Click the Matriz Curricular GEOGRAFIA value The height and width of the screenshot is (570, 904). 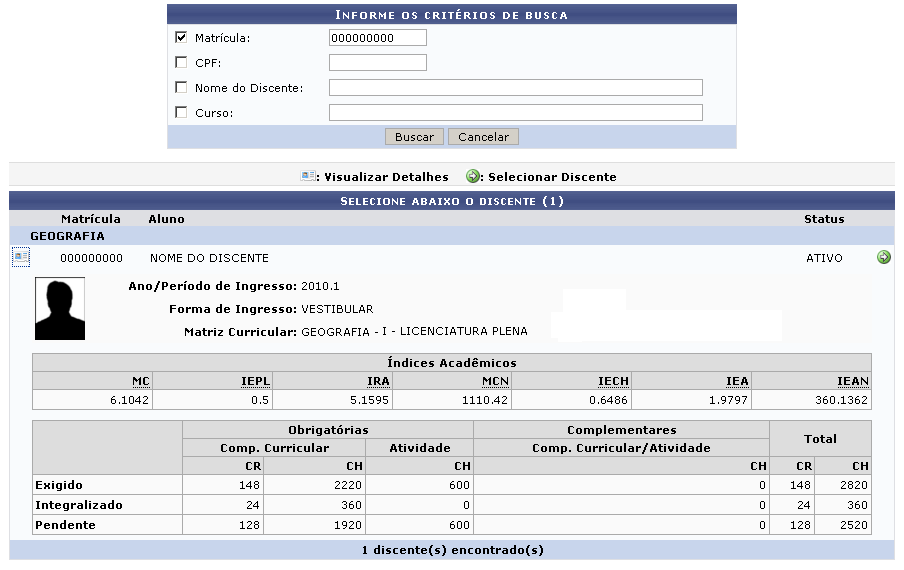coord(414,331)
